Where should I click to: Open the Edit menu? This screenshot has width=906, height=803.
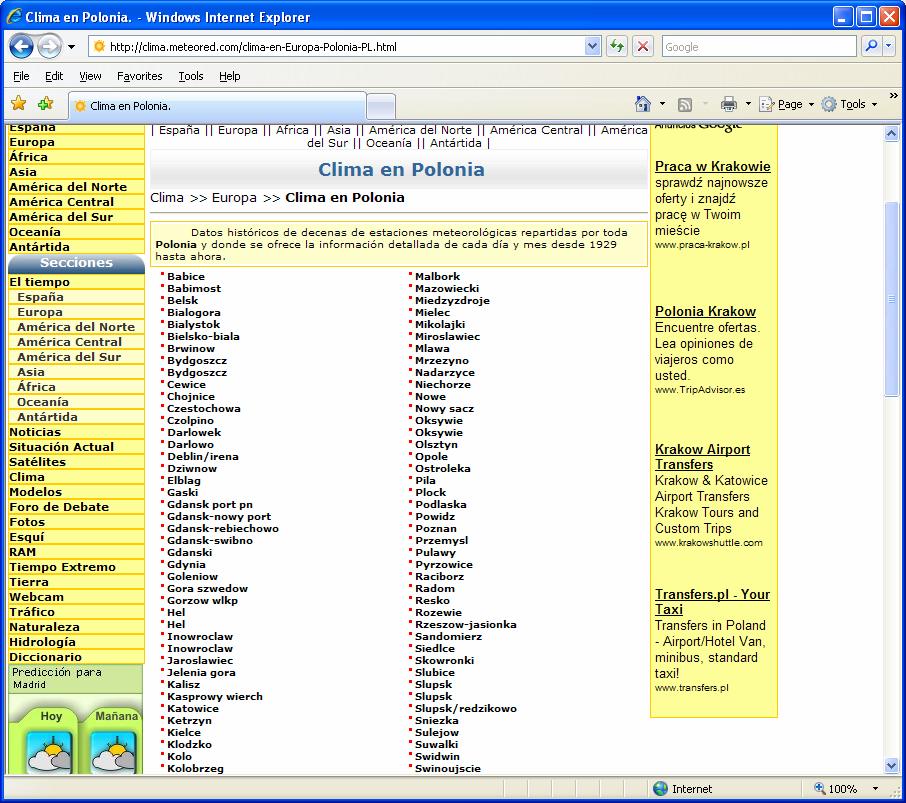coord(54,76)
